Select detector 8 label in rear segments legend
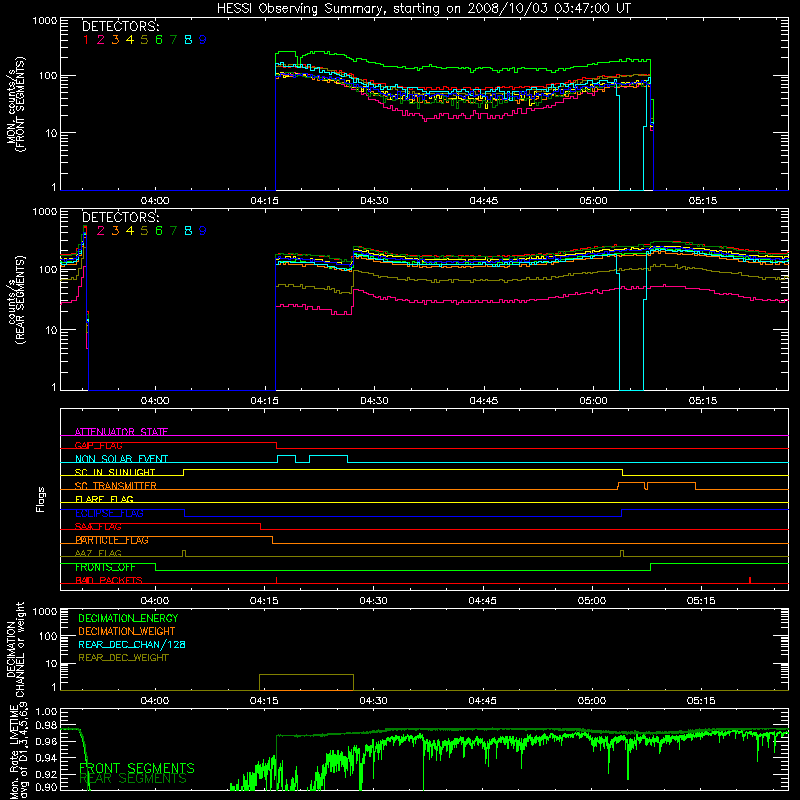800x800 pixels. click(x=188, y=231)
